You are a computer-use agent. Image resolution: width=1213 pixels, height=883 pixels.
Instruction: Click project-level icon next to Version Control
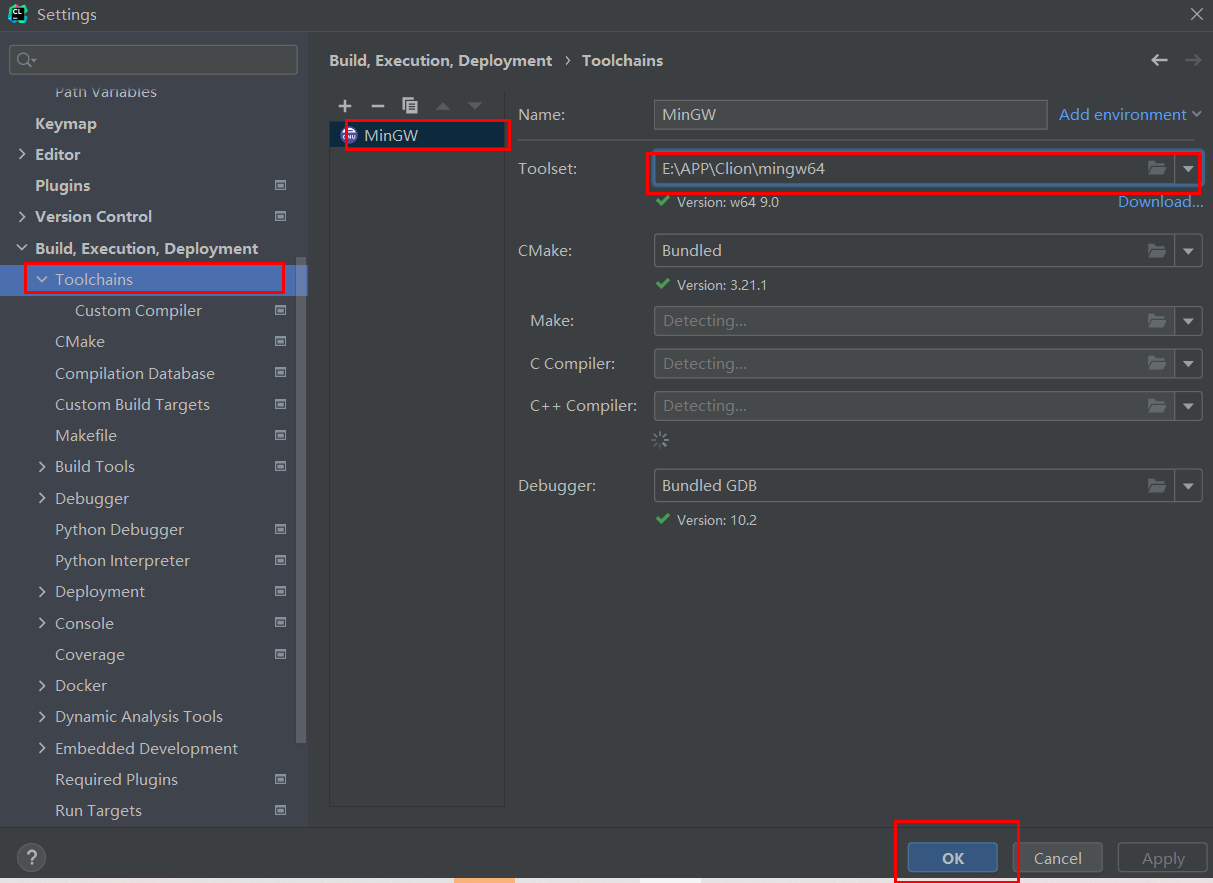tap(281, 216)
